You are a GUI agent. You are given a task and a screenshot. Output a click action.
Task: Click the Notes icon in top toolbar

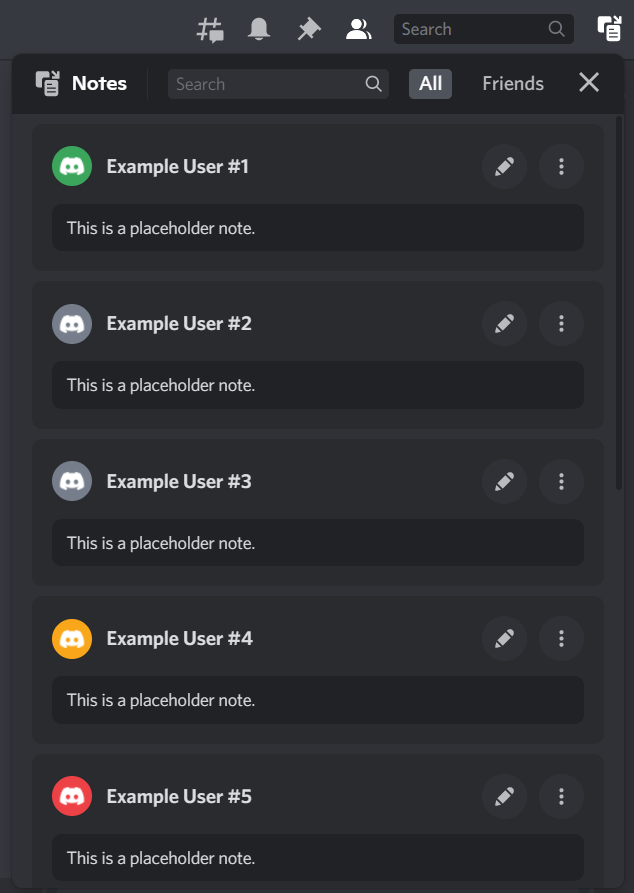pyautogui.click(x=609, y=29)
